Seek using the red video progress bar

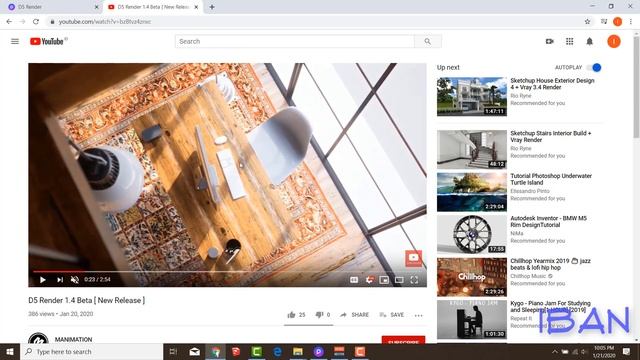pyautogui.click(x=227, y=271)
